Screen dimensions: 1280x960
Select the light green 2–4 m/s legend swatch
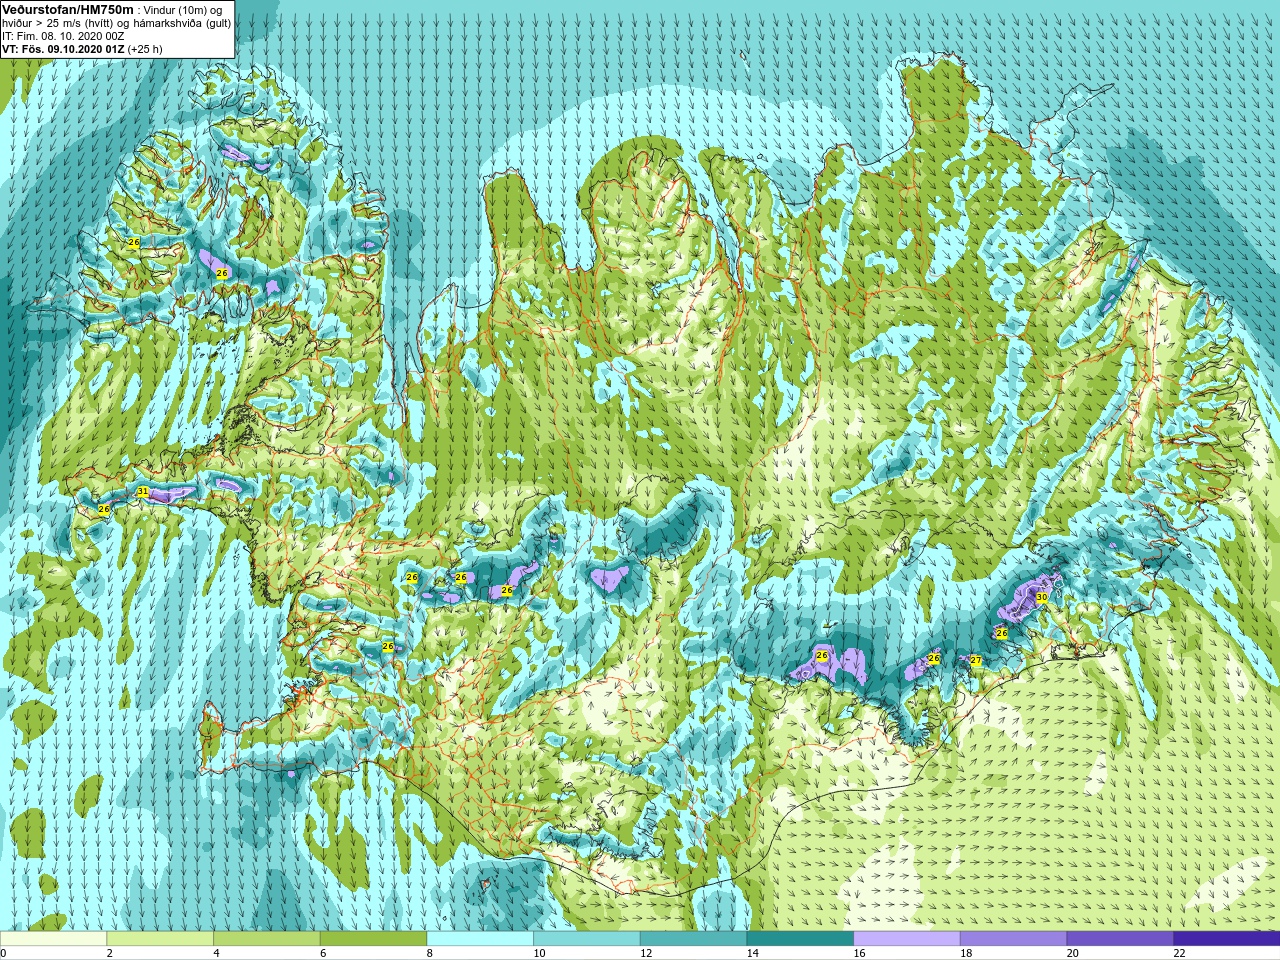pyautogui.click(x=160, y=939)
